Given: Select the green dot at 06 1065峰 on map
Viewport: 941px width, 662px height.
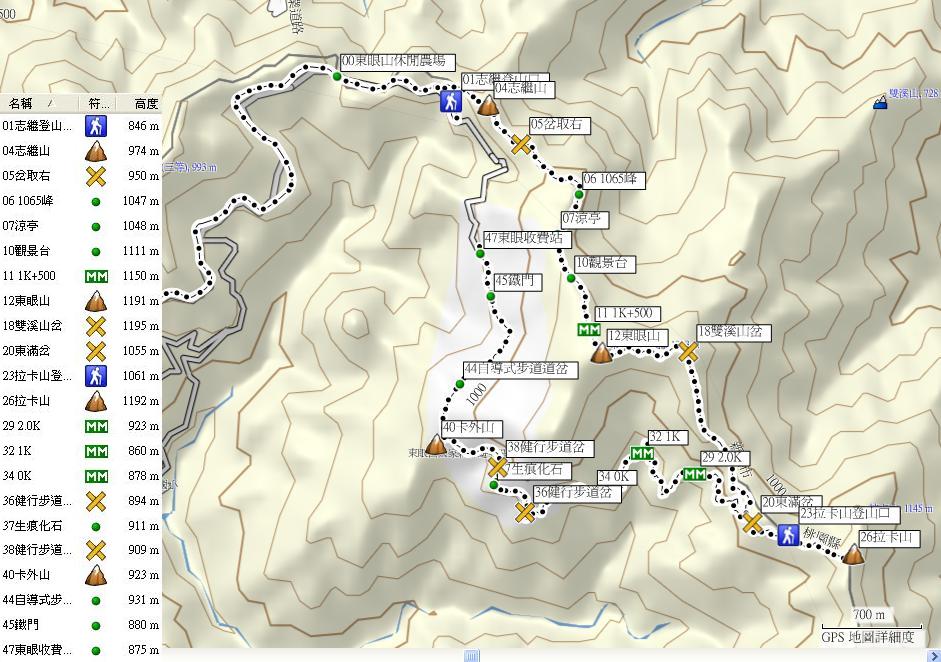Looking at the screenshot, I should 579,194.
